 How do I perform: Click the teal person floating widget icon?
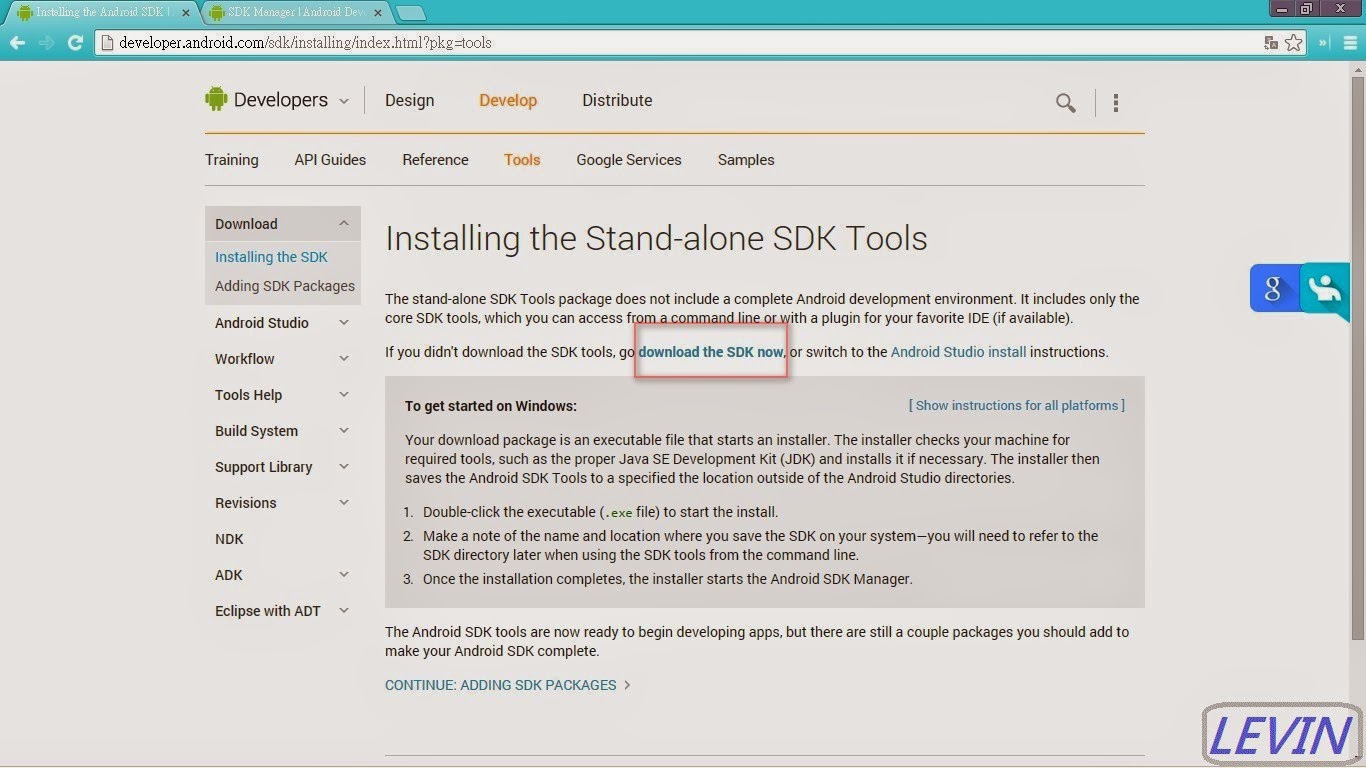click(x=1325, y=289)
